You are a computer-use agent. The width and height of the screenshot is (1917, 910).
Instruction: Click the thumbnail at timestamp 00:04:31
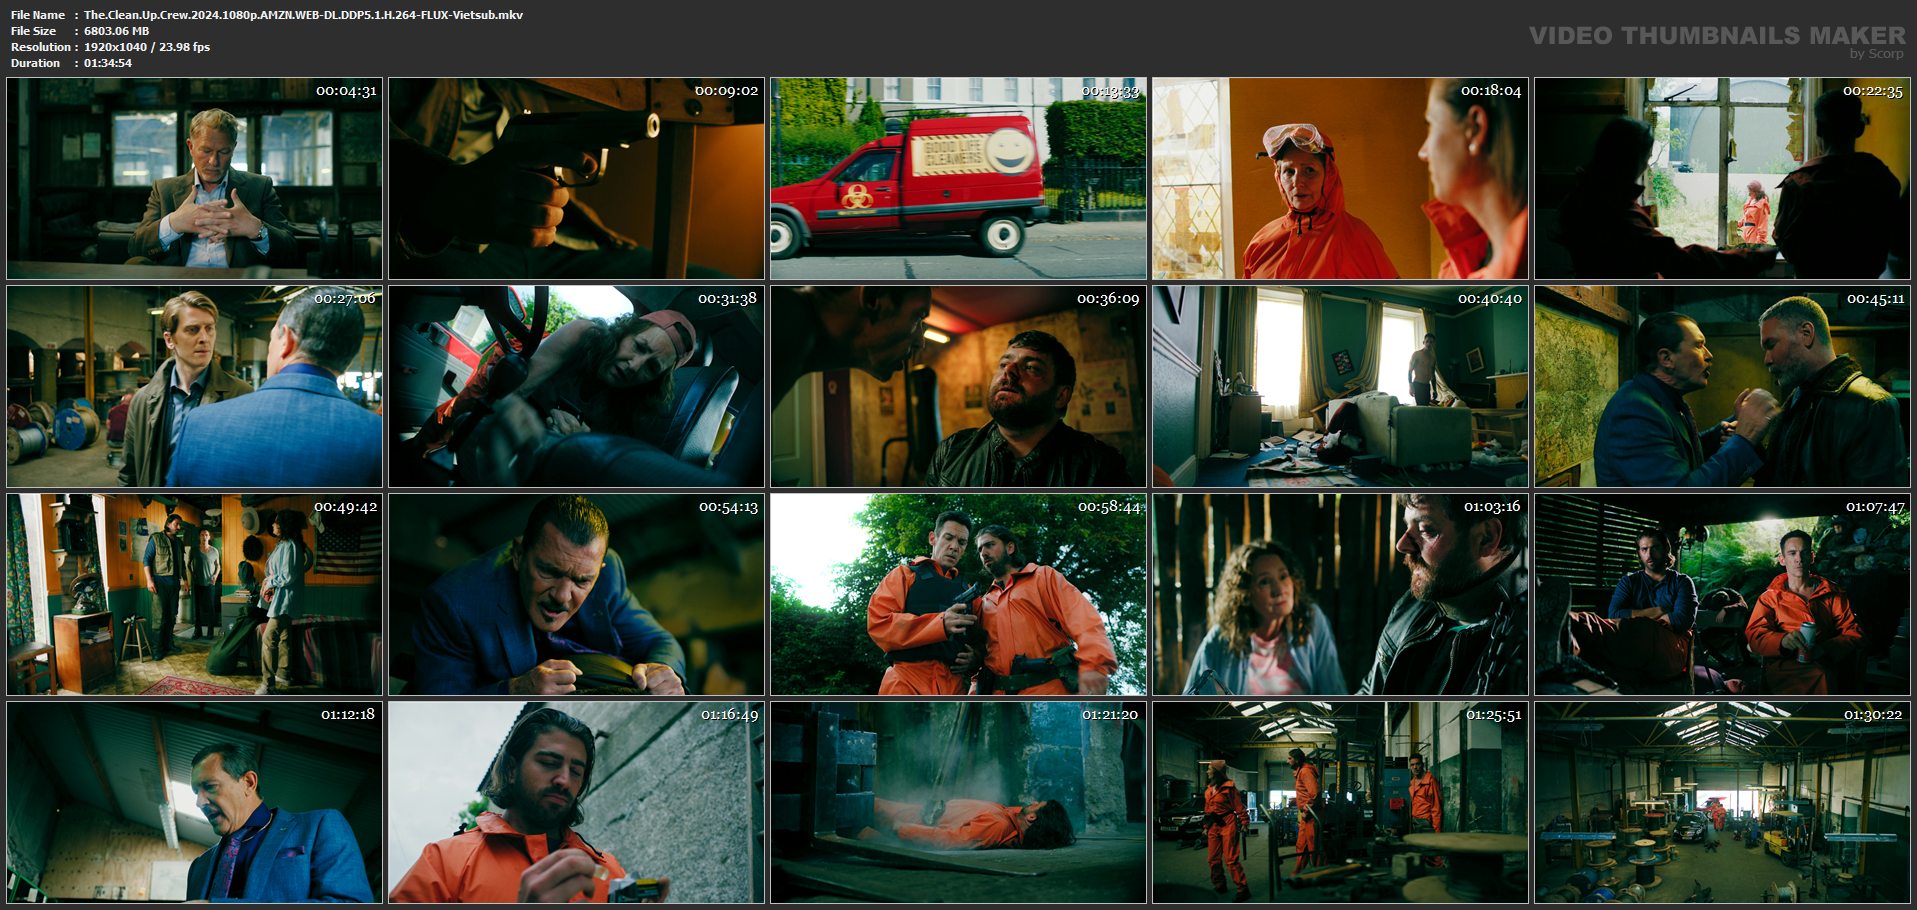pyautogui.click(x=194, y=179)
